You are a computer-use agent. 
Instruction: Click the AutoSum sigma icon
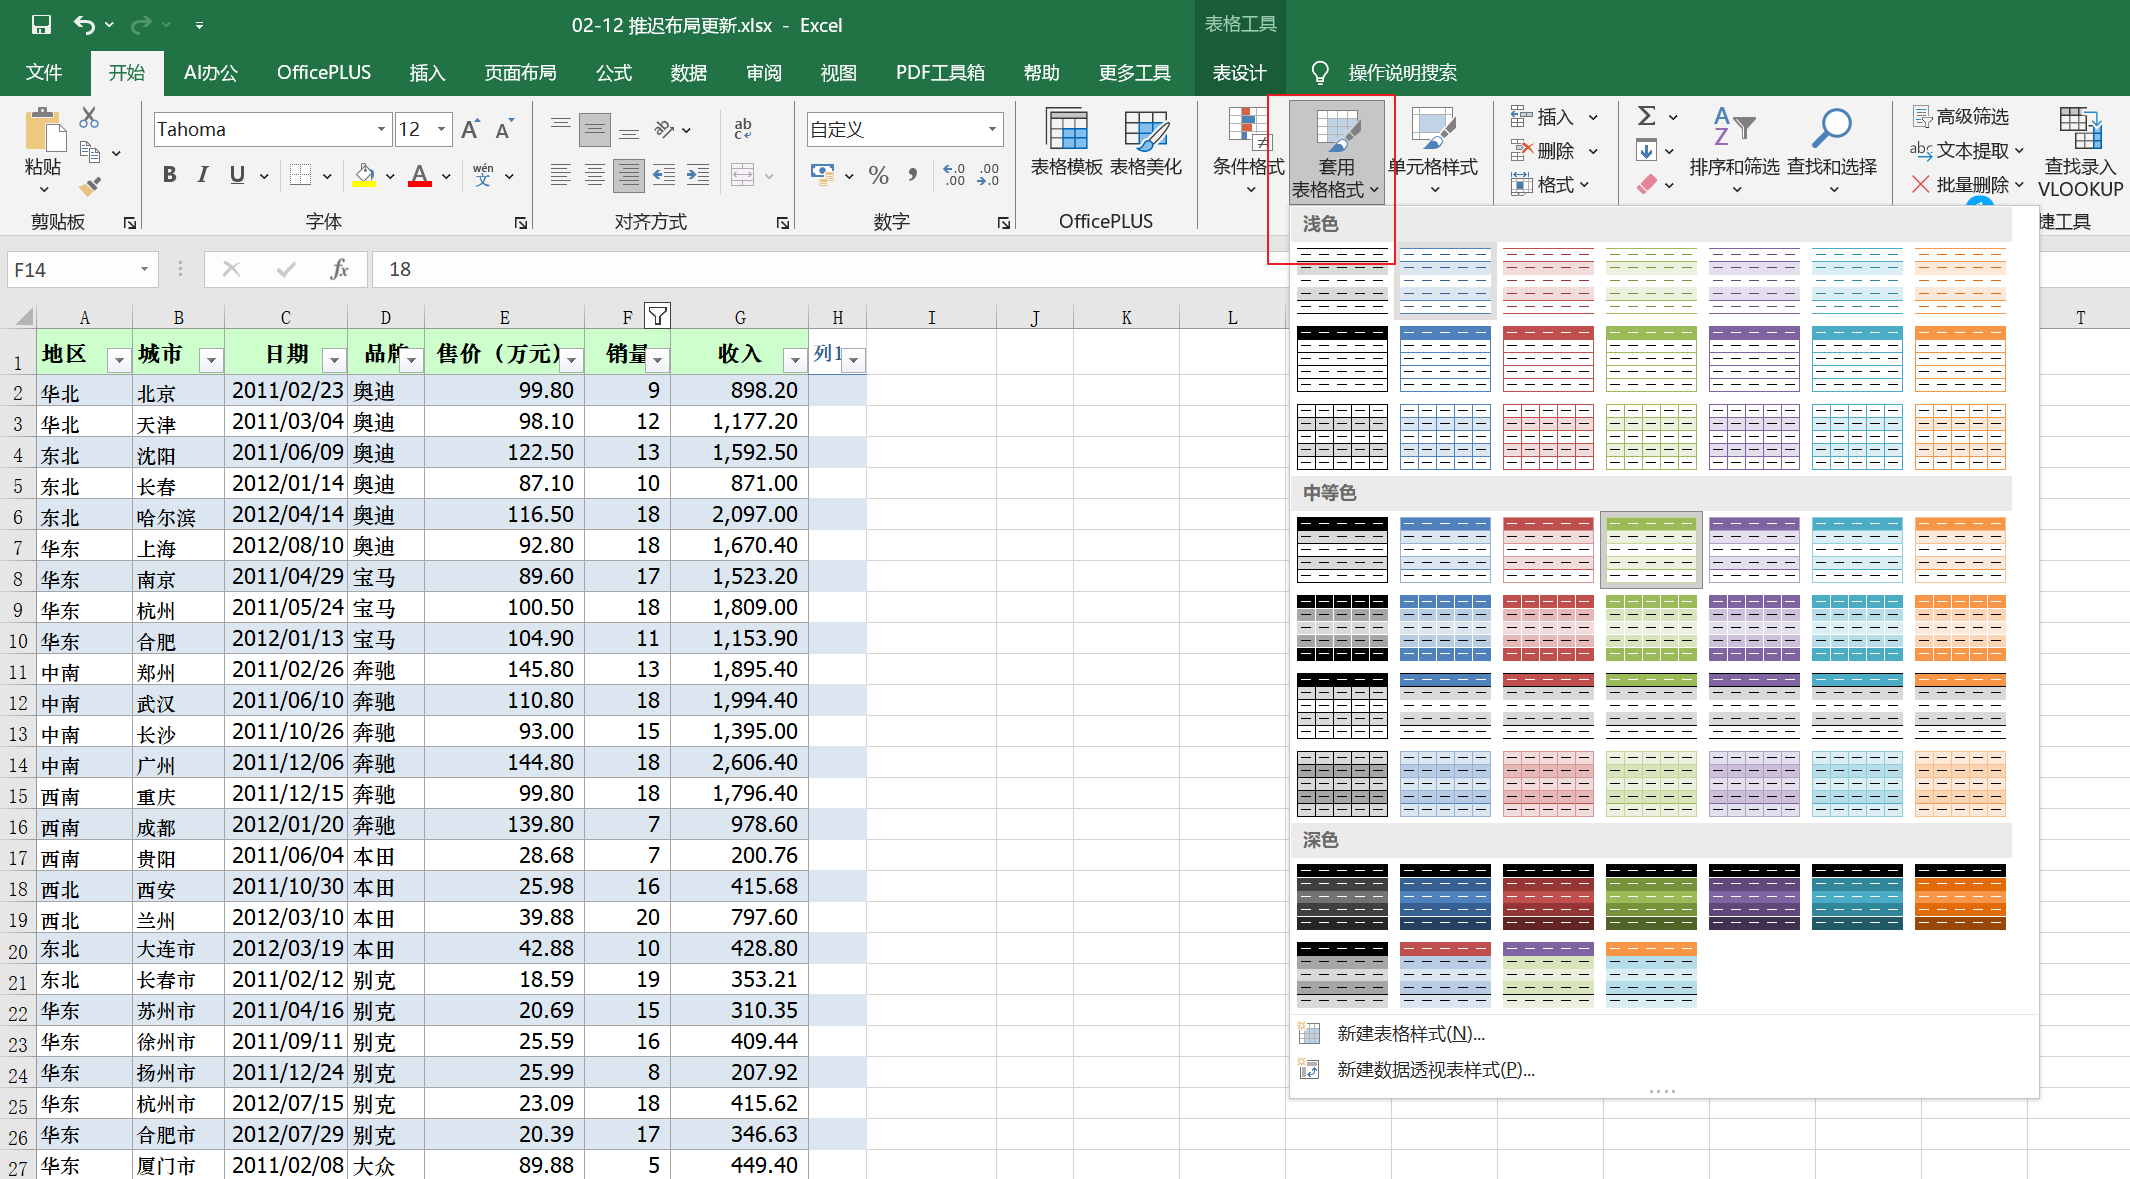pos(1647,116)
